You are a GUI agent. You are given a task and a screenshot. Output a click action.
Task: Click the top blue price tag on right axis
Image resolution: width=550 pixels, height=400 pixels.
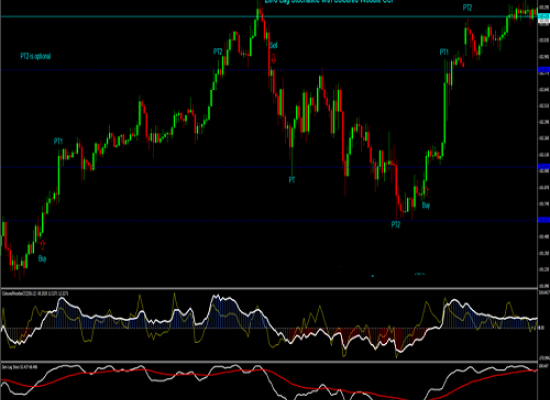click(544, 70)
